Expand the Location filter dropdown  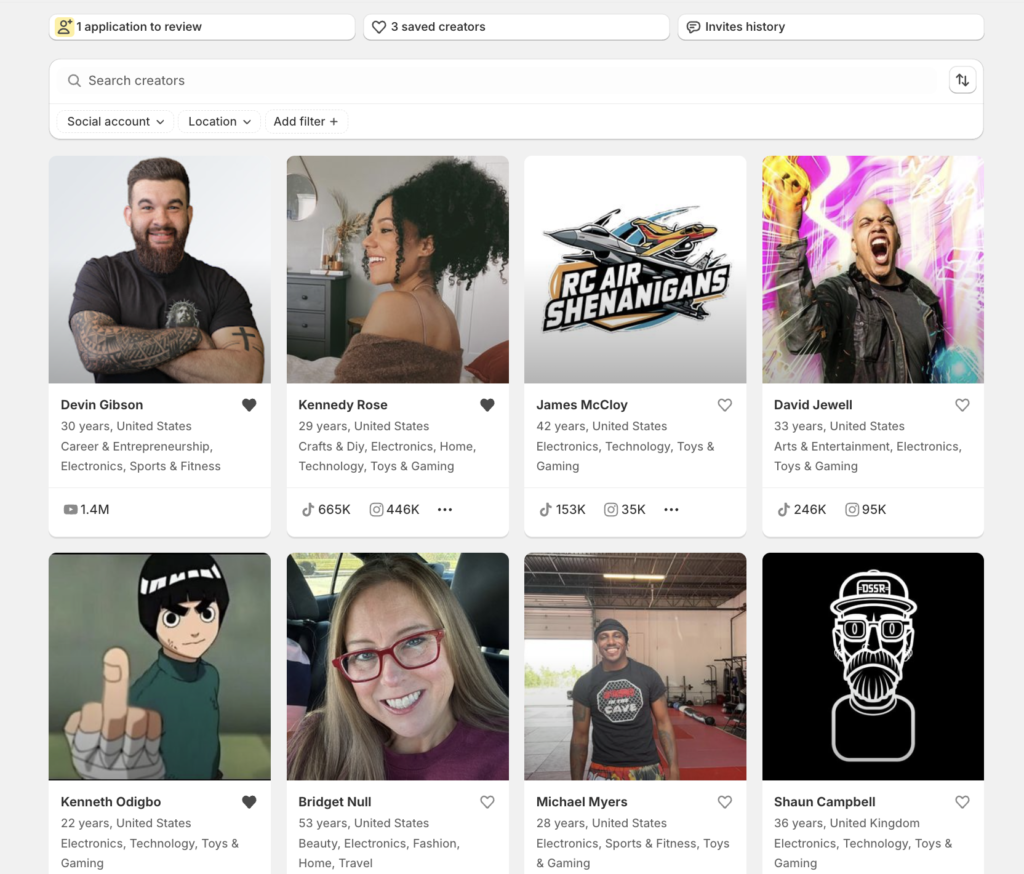(219, 121)
